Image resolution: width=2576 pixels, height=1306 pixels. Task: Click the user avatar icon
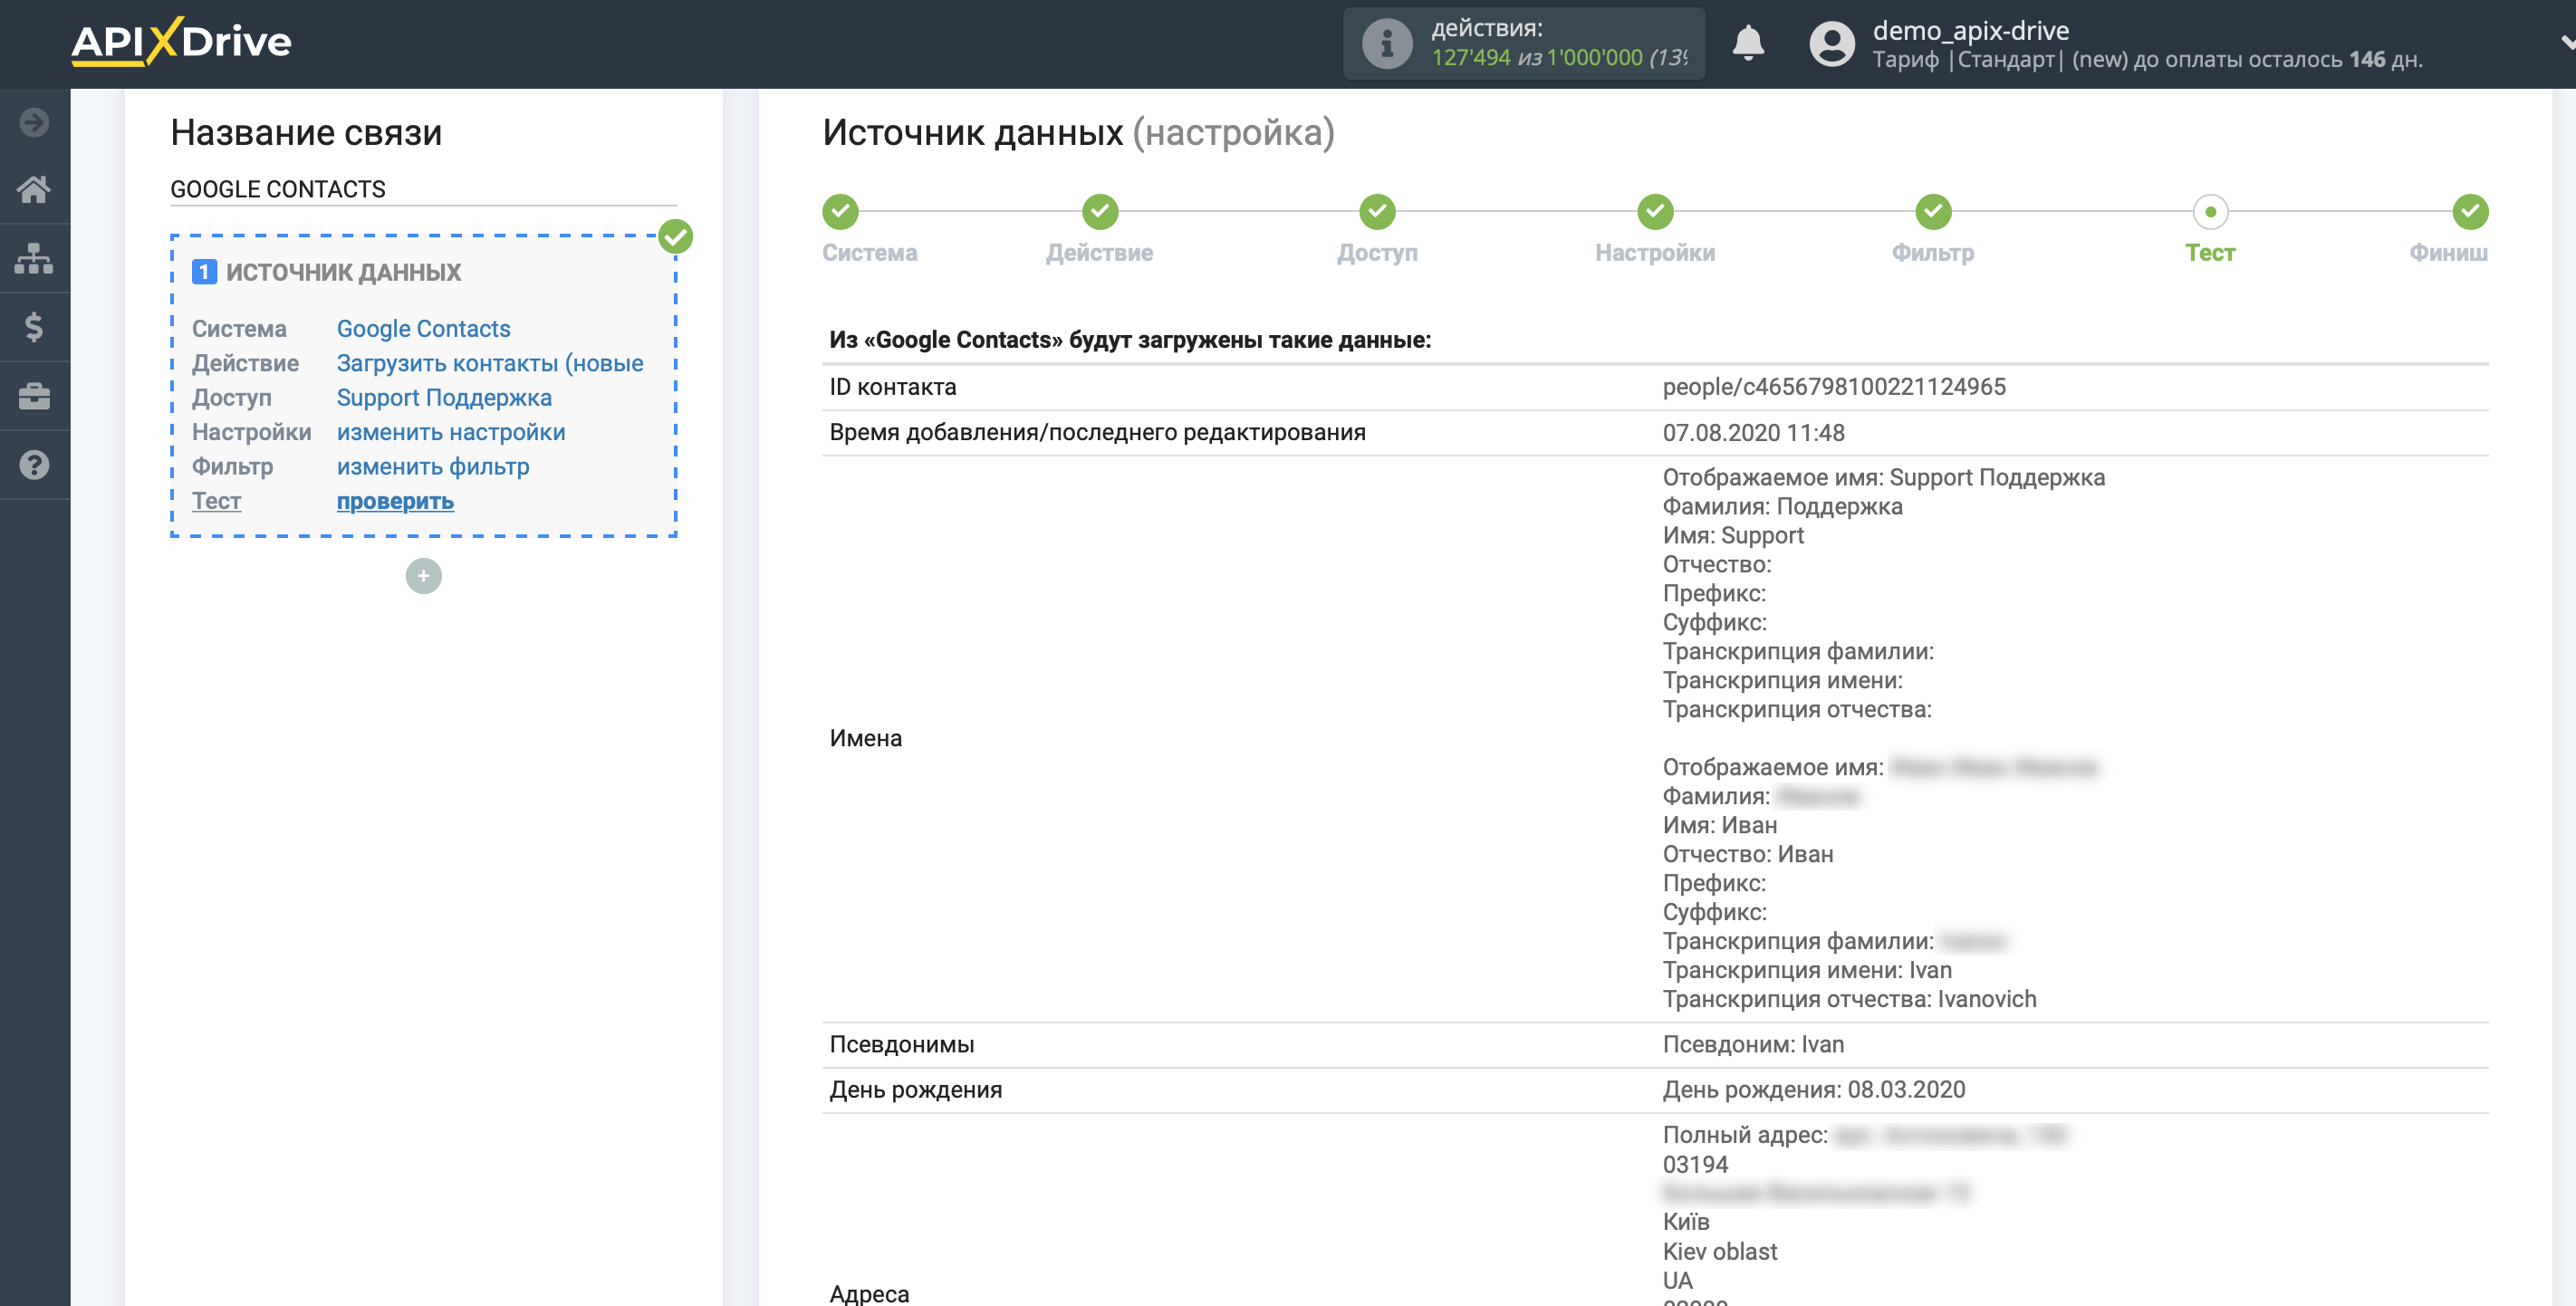coord(1831,44)
